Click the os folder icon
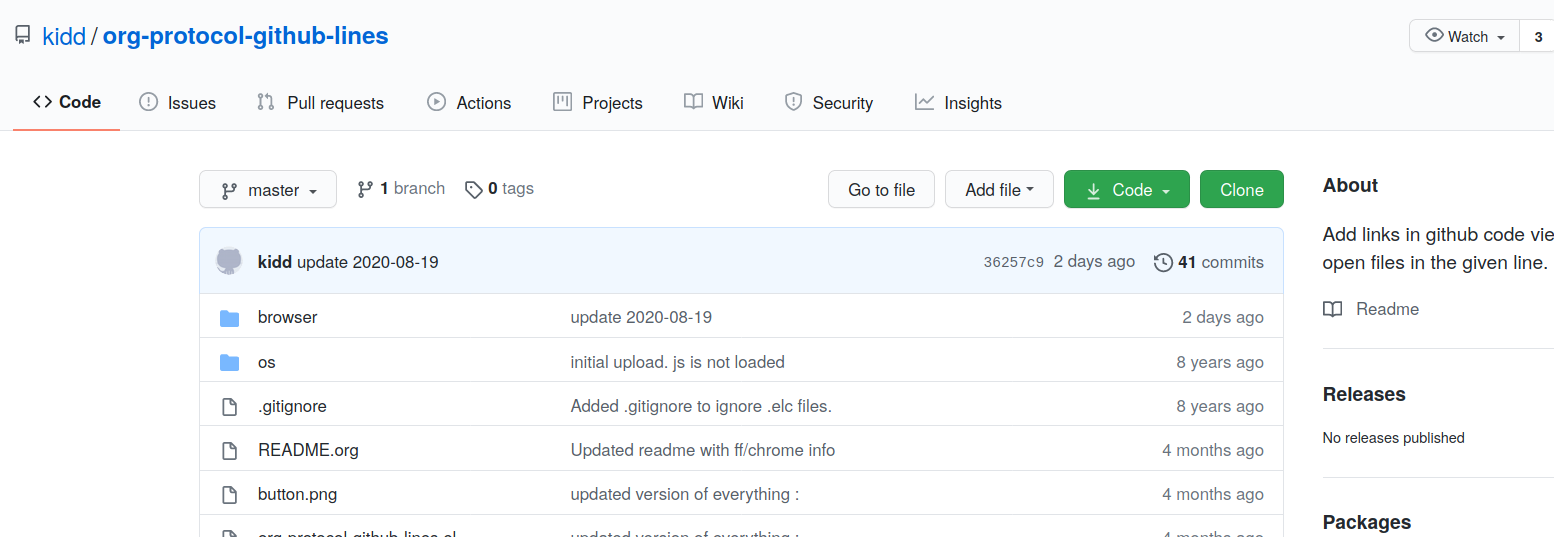This screenshot has width=1554, height=537. (x=229, y=362)
